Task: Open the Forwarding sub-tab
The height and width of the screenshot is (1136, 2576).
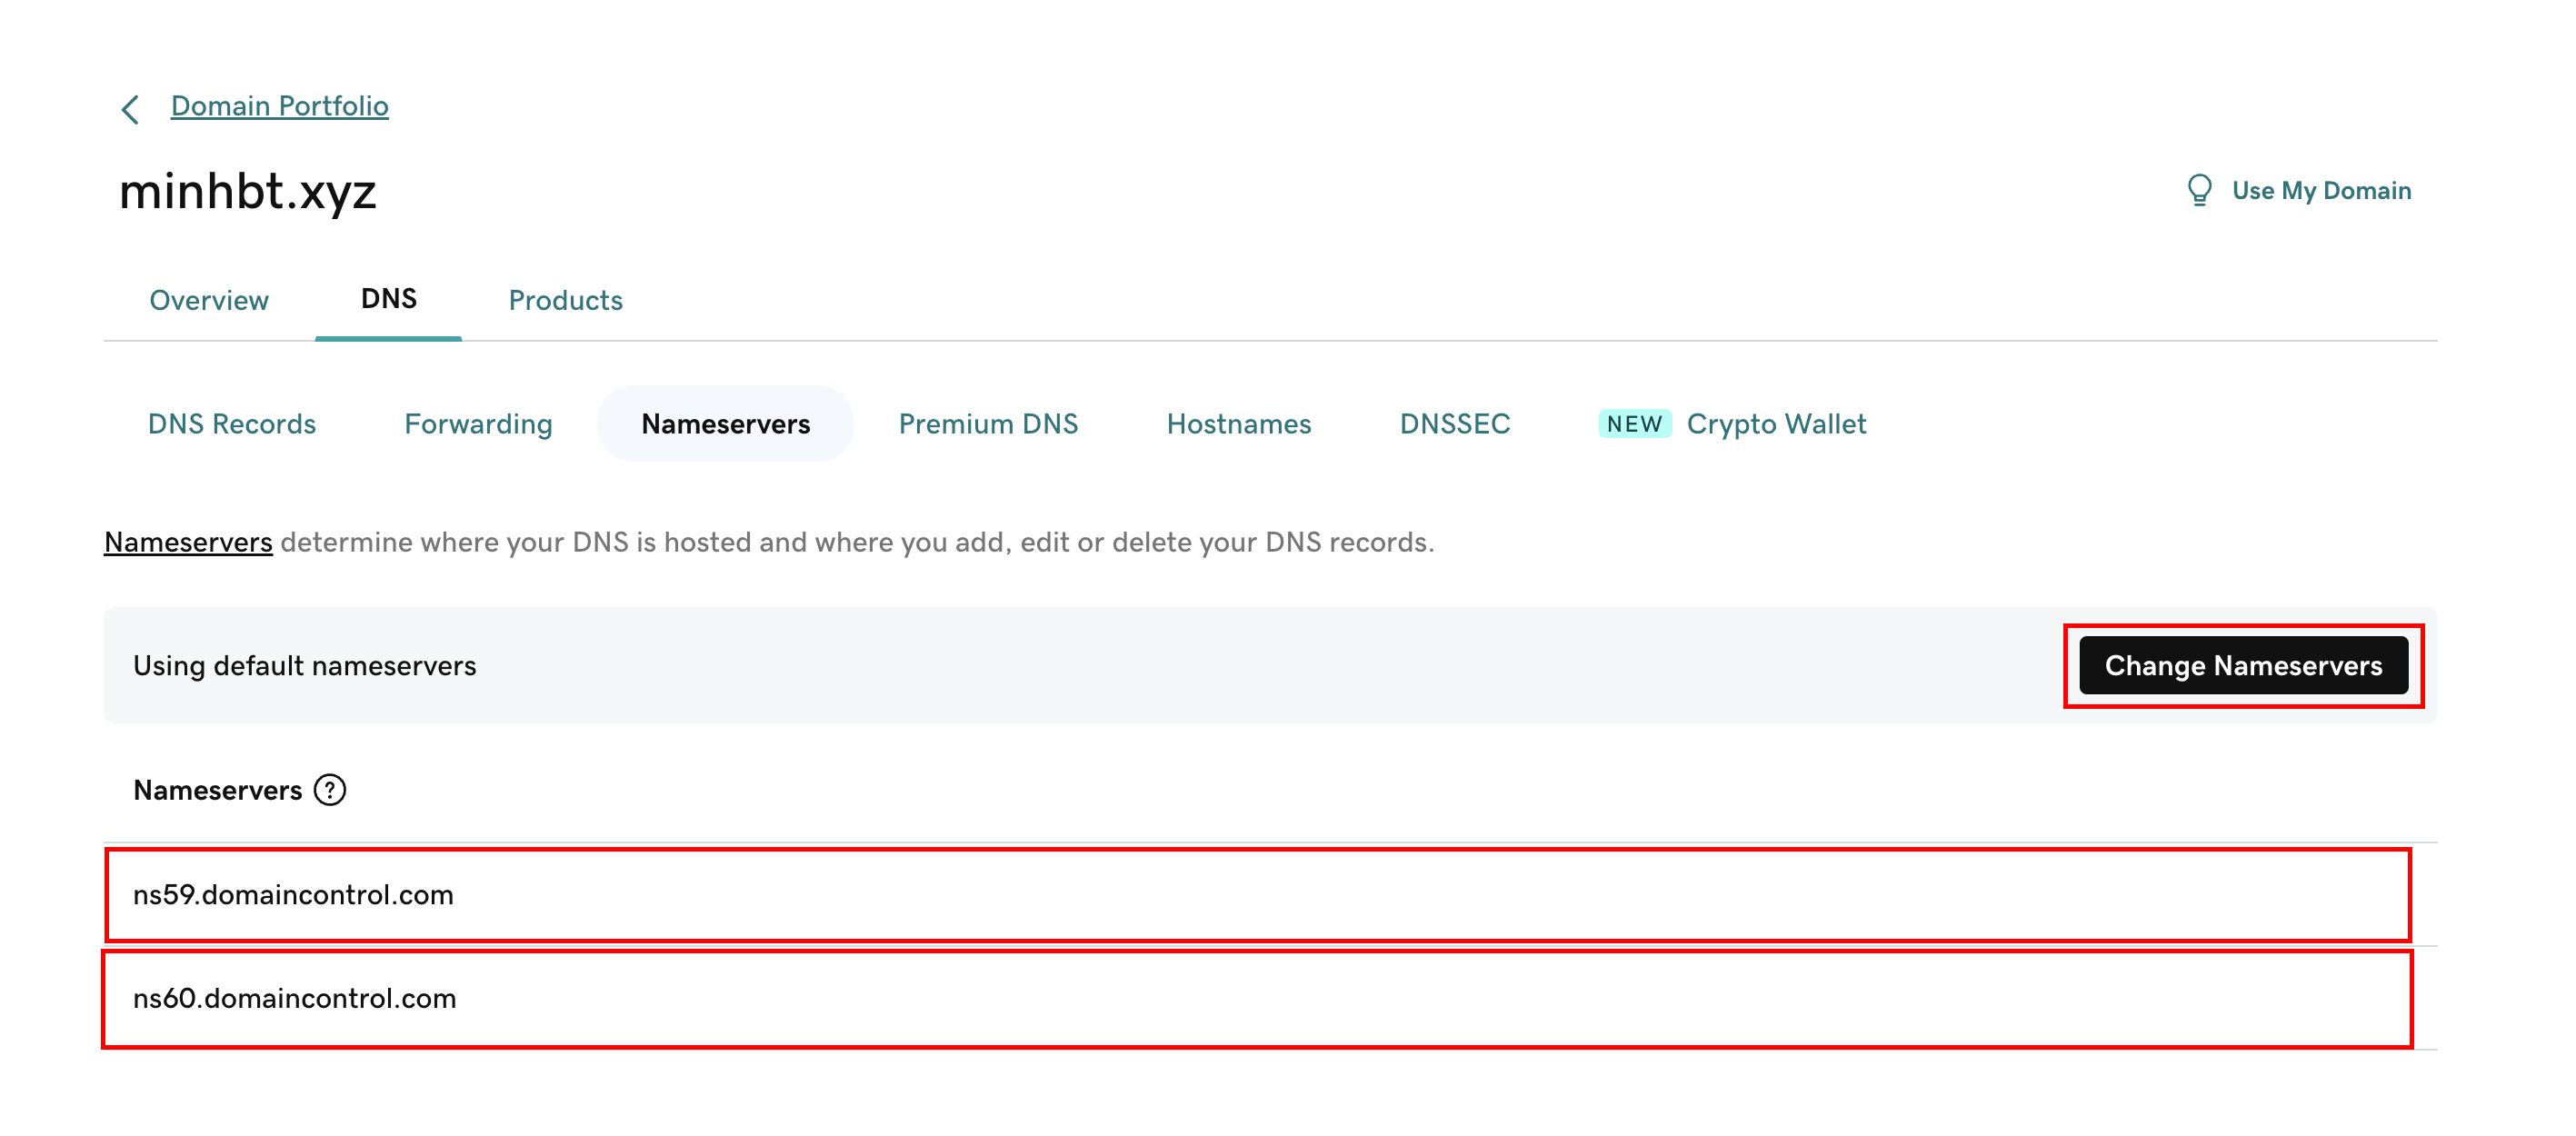Action: coord(478,424)
